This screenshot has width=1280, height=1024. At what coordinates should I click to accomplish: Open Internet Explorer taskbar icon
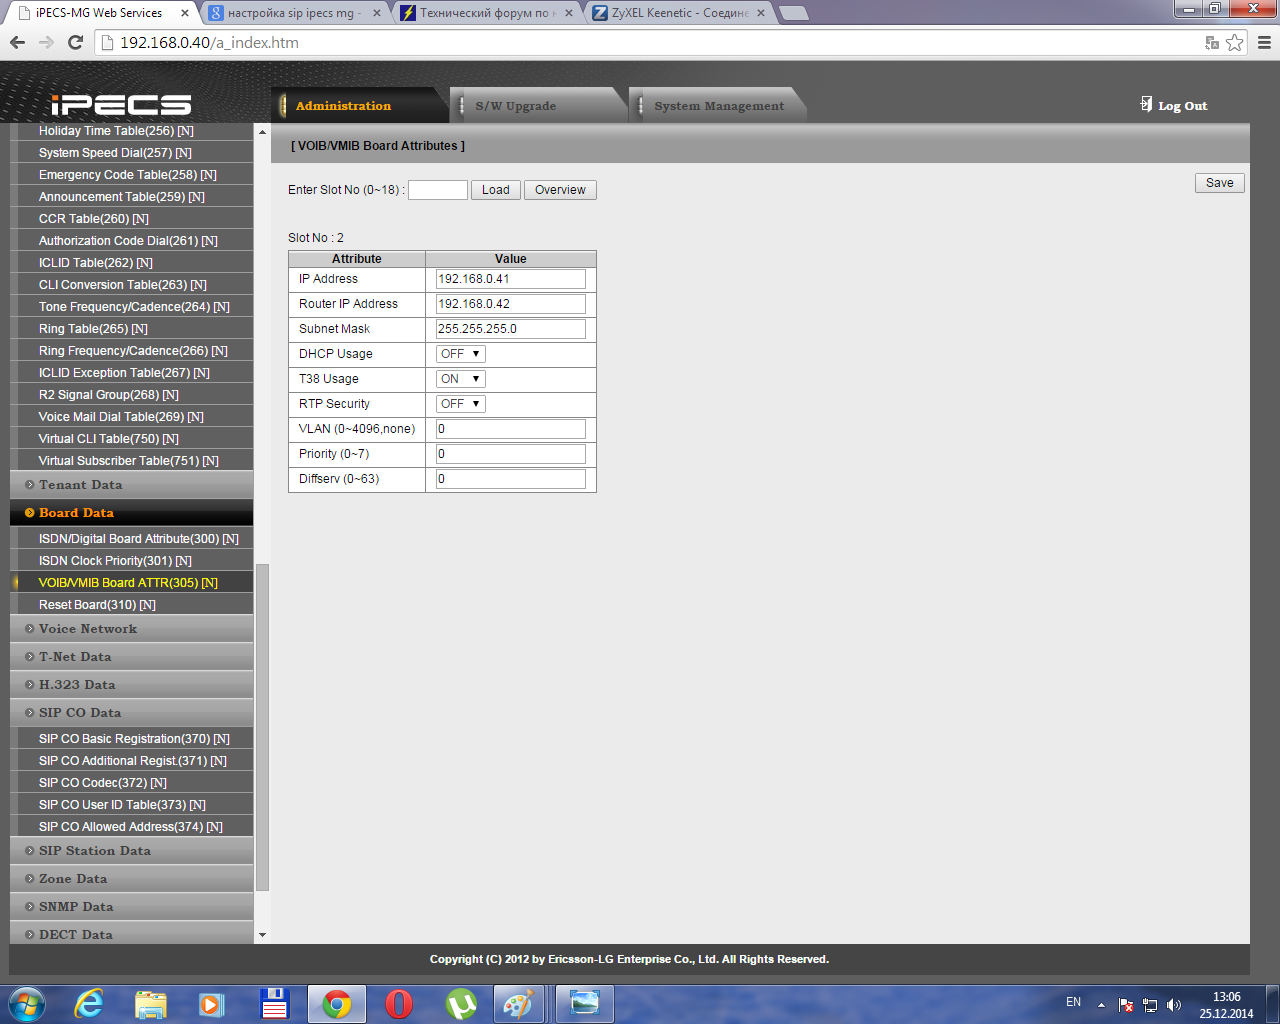(x=89, y=1003)
